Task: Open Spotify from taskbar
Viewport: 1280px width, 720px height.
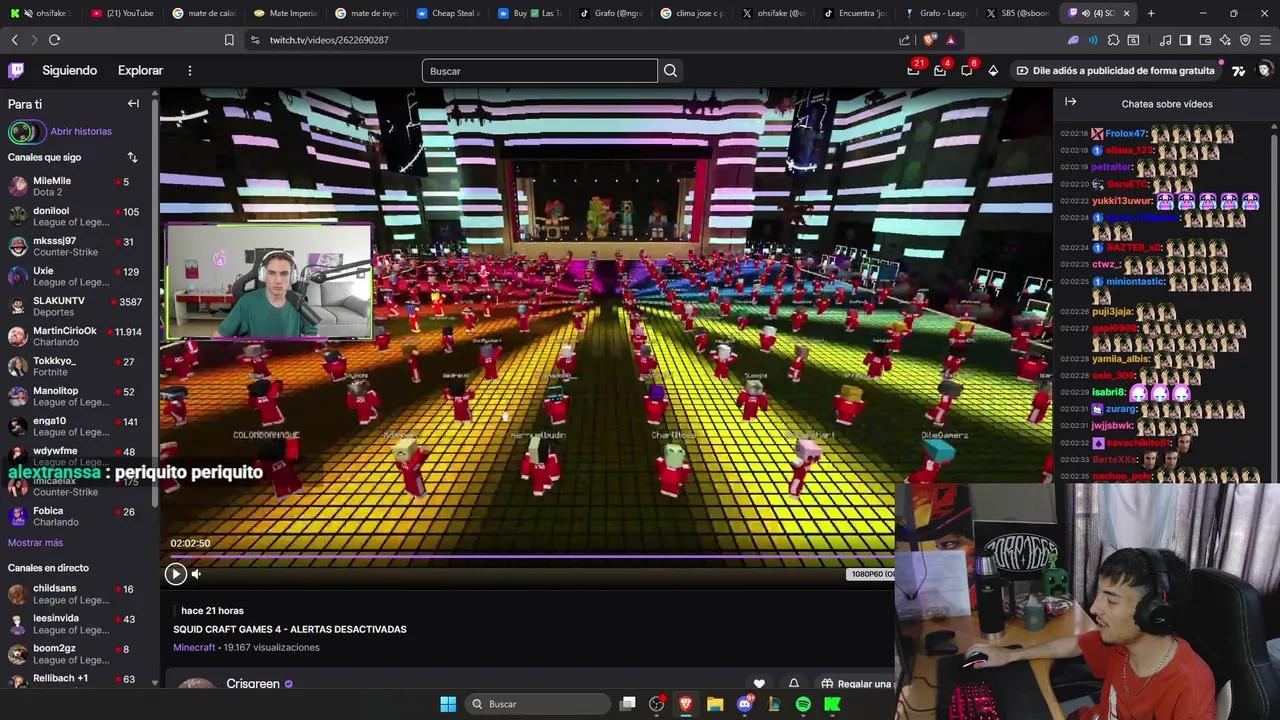Action: click(x=803, y=704)
